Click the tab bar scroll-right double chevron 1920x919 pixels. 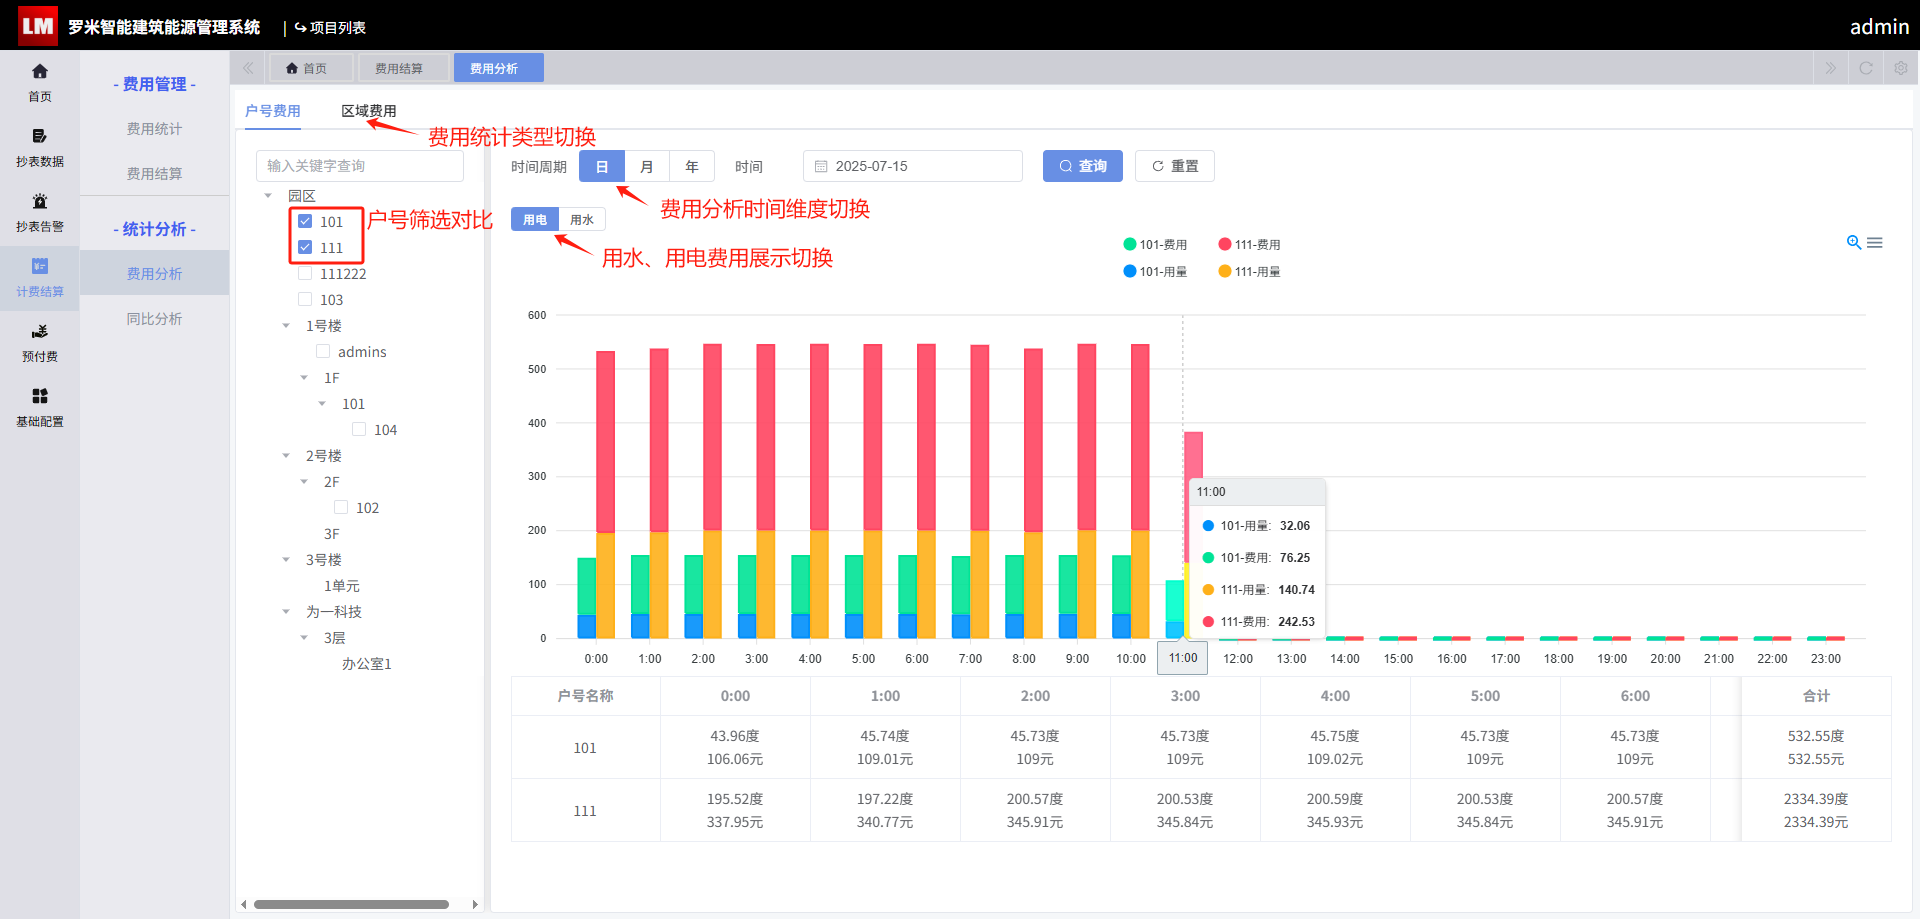pos(1830,68)
